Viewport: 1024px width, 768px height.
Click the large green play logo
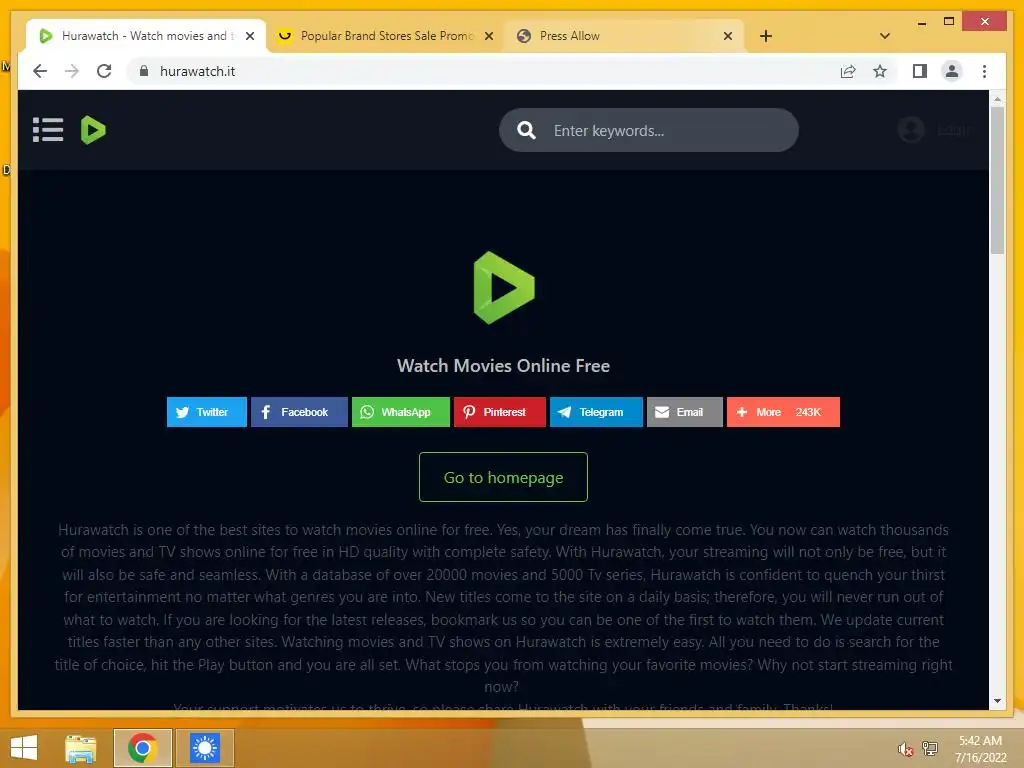[504, 287]
